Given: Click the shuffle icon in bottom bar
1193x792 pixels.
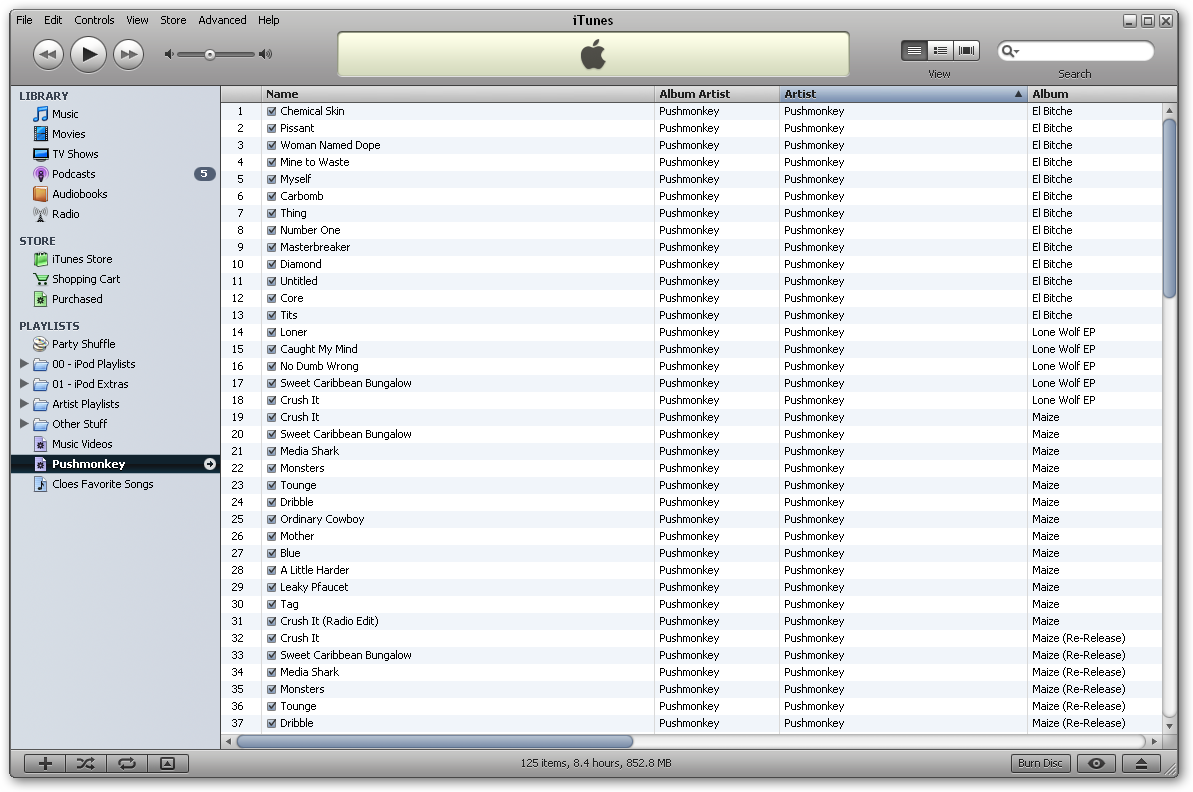Looking at the screenshot, I should pos(86,763).
